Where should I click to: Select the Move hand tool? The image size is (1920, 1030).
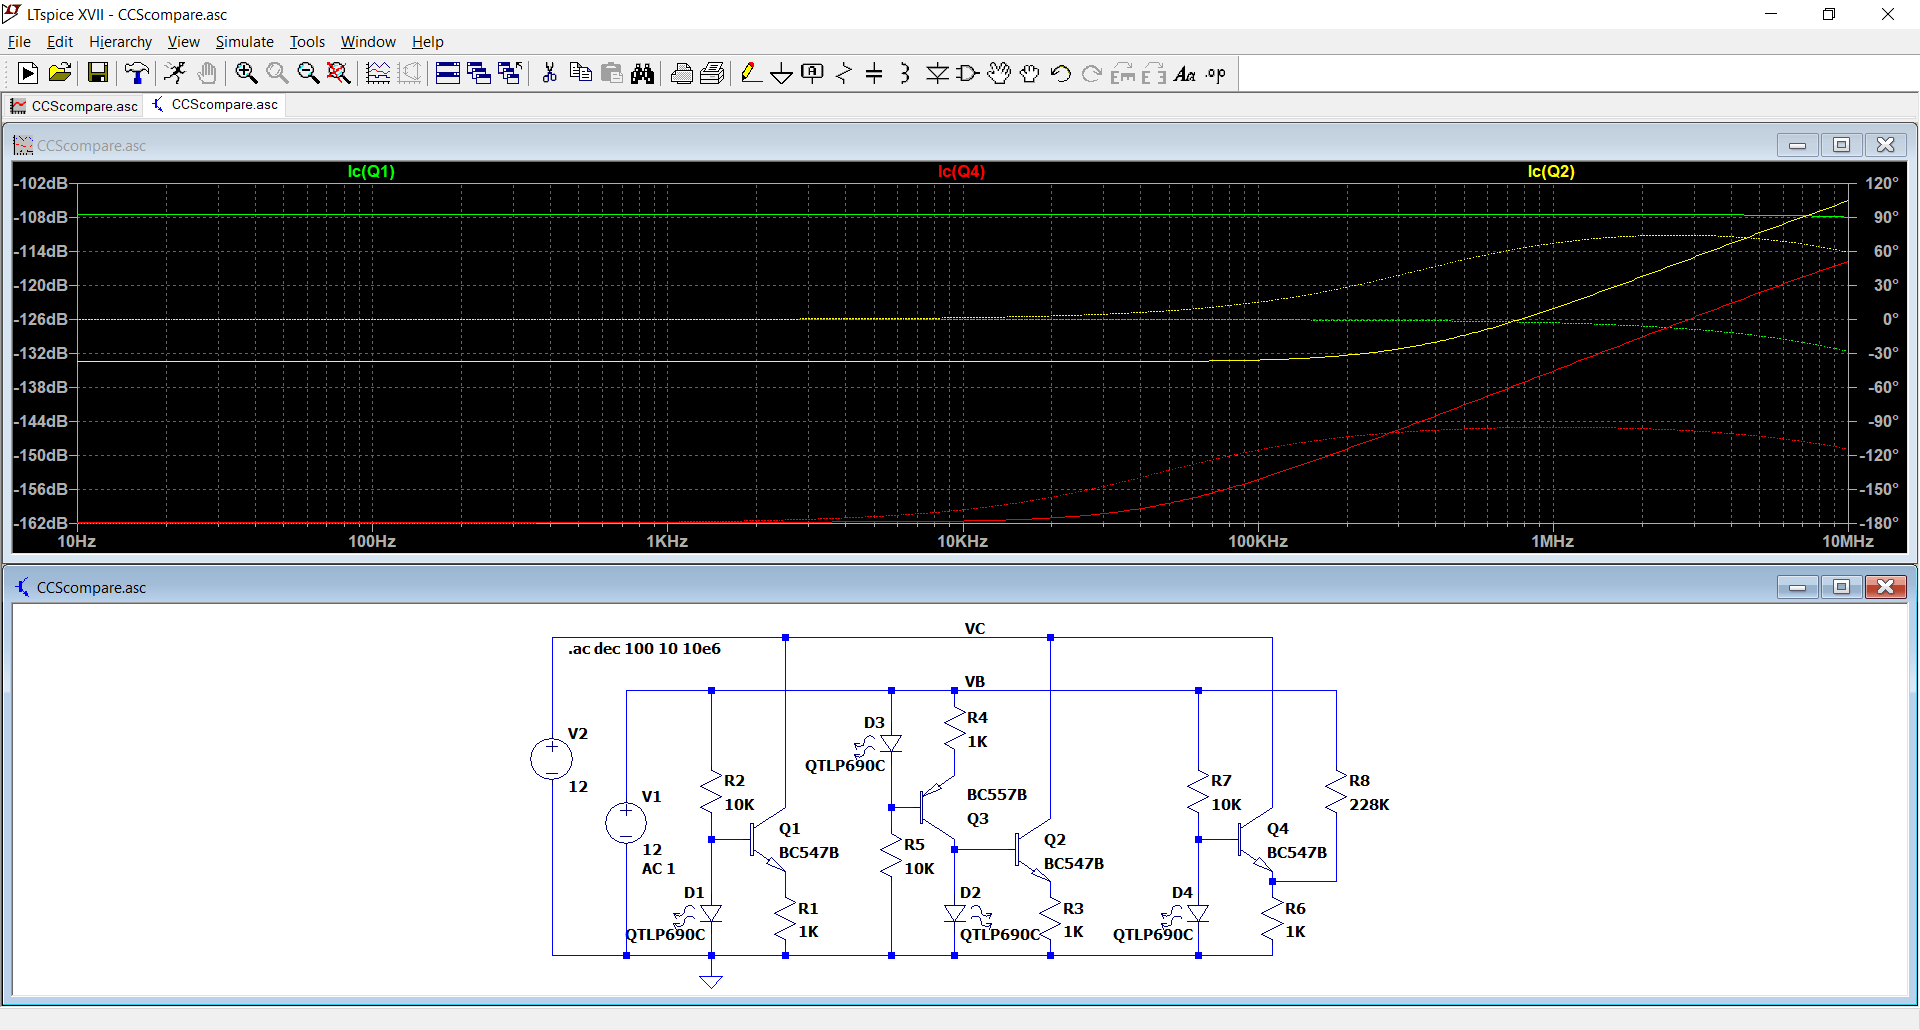point(999,73)
